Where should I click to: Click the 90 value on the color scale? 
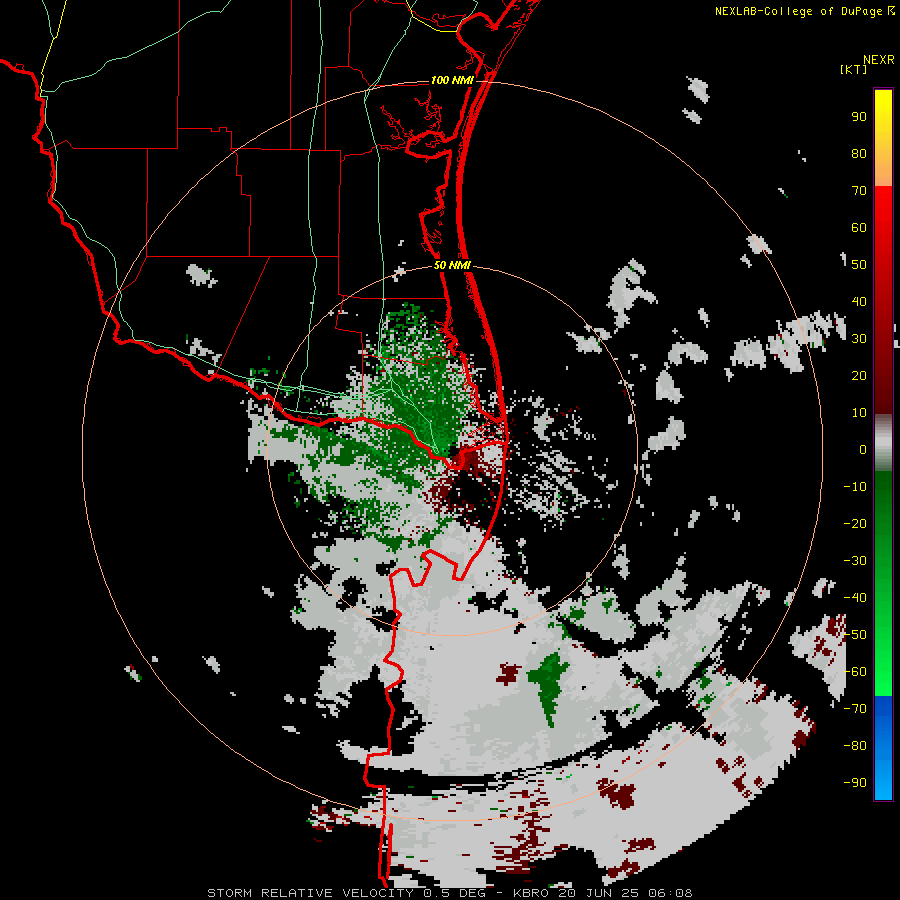pos(859,117)
